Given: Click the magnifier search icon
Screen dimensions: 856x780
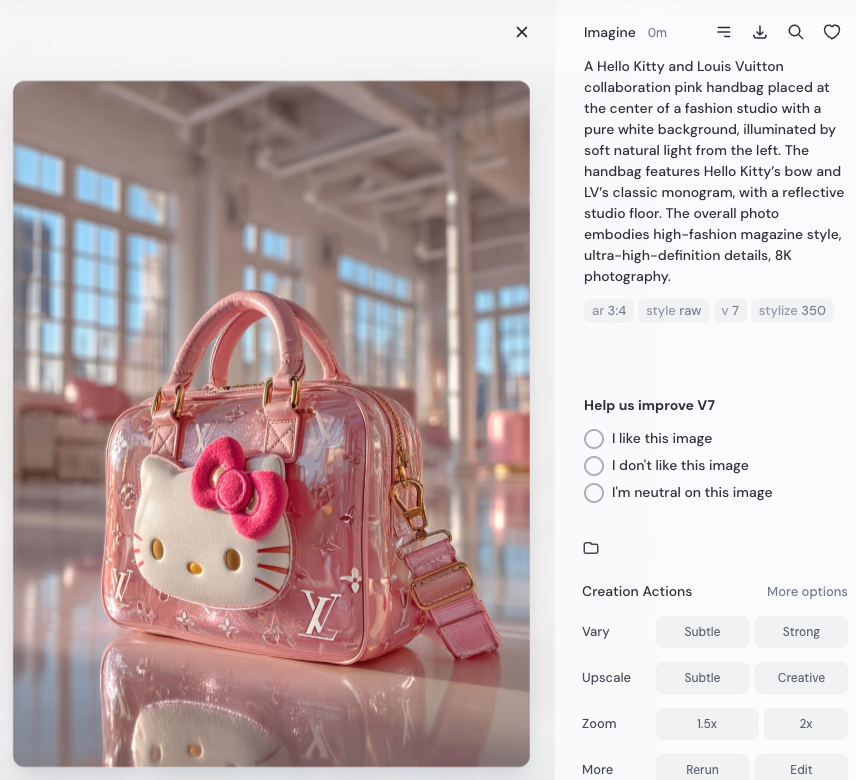Looking at the screenshot, I should click(796, 32).
